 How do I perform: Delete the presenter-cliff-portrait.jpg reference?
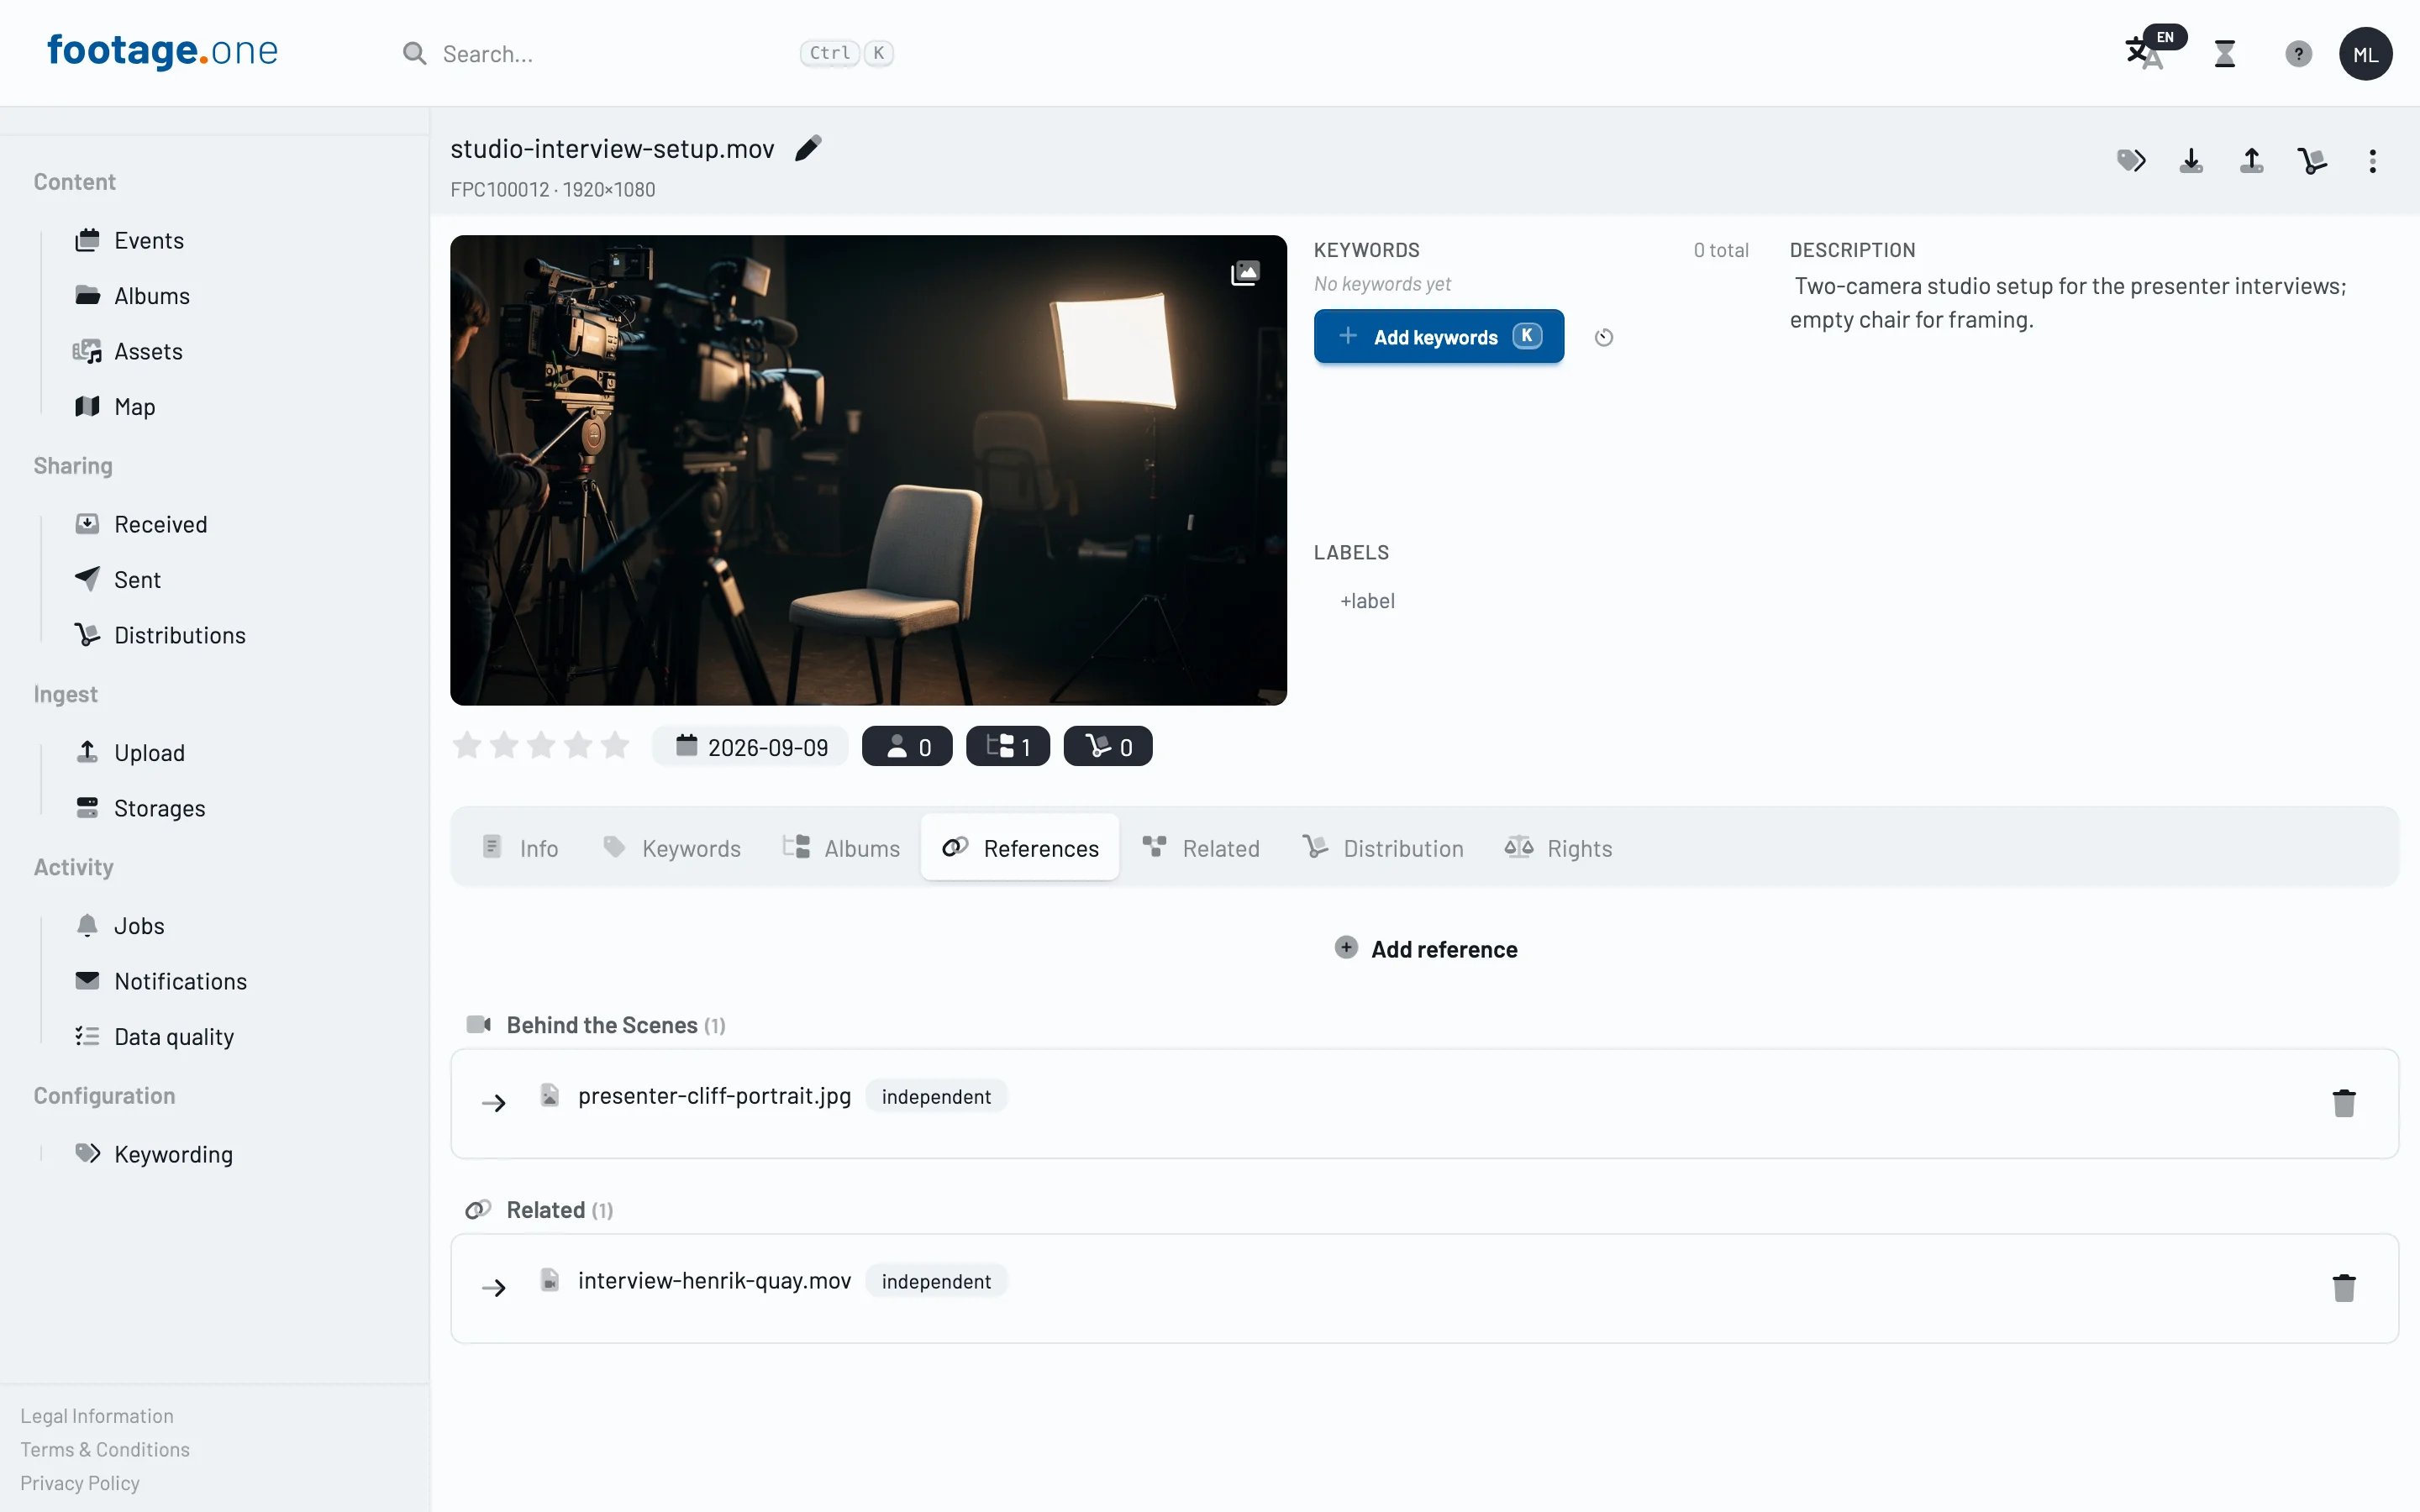pos(2343,1103)
